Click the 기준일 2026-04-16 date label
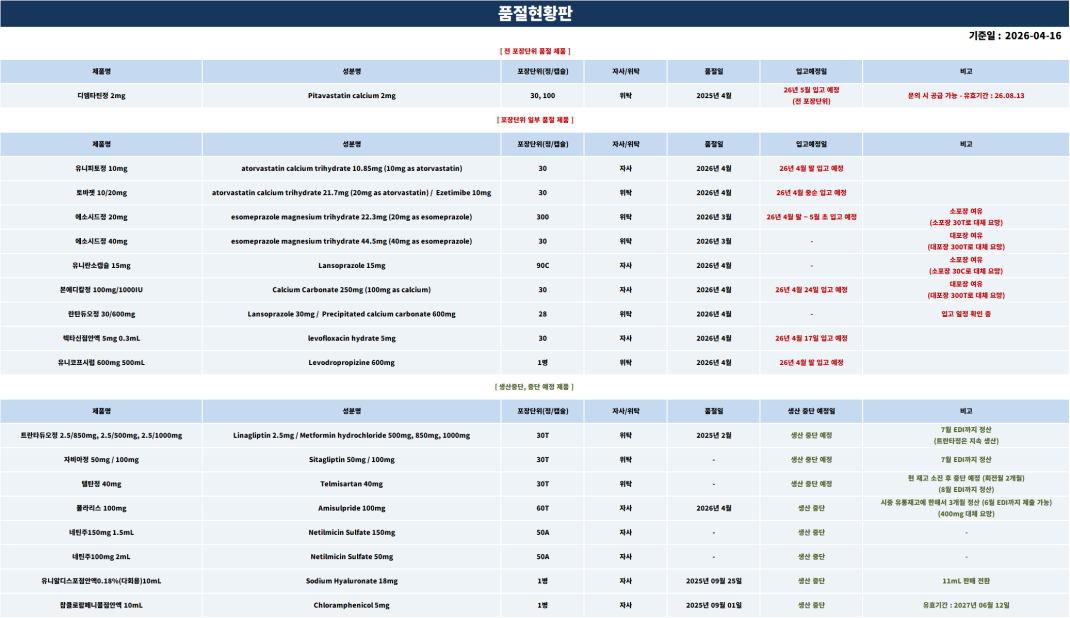The width and height of the screenshot is (1070, 618). click(x=1014, y=36)
